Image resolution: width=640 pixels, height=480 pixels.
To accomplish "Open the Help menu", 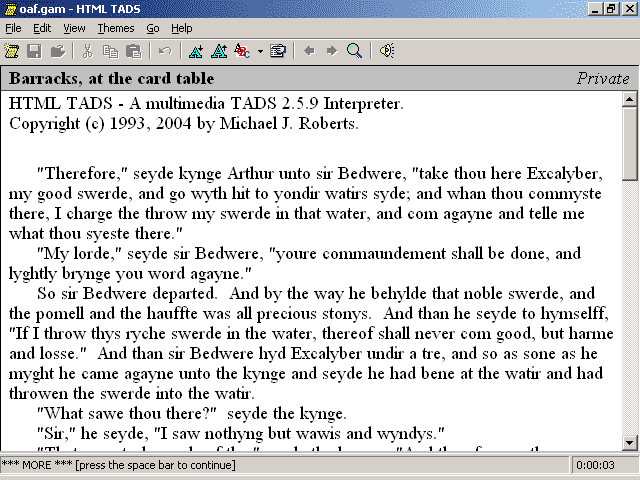I will [x=182, y=28].
